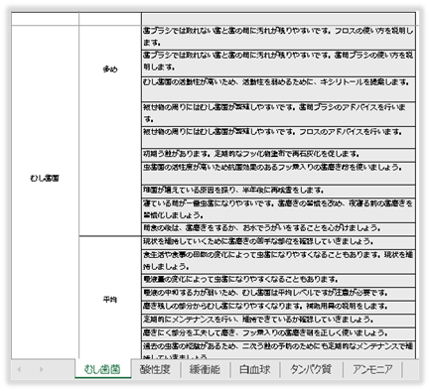Select the cell starting with 現状を維持していくために
Viewport: 430px width, 391px height.
point(278,242)
